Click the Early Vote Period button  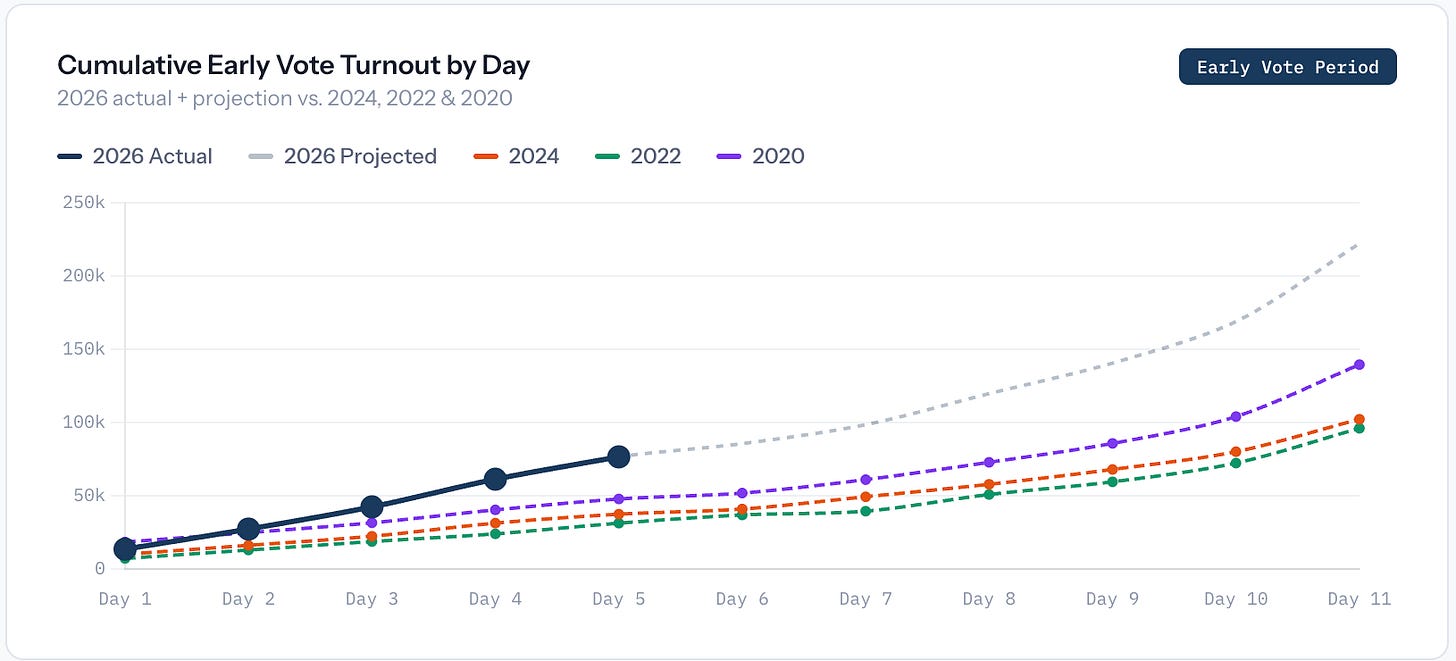tap(1287, 67)
